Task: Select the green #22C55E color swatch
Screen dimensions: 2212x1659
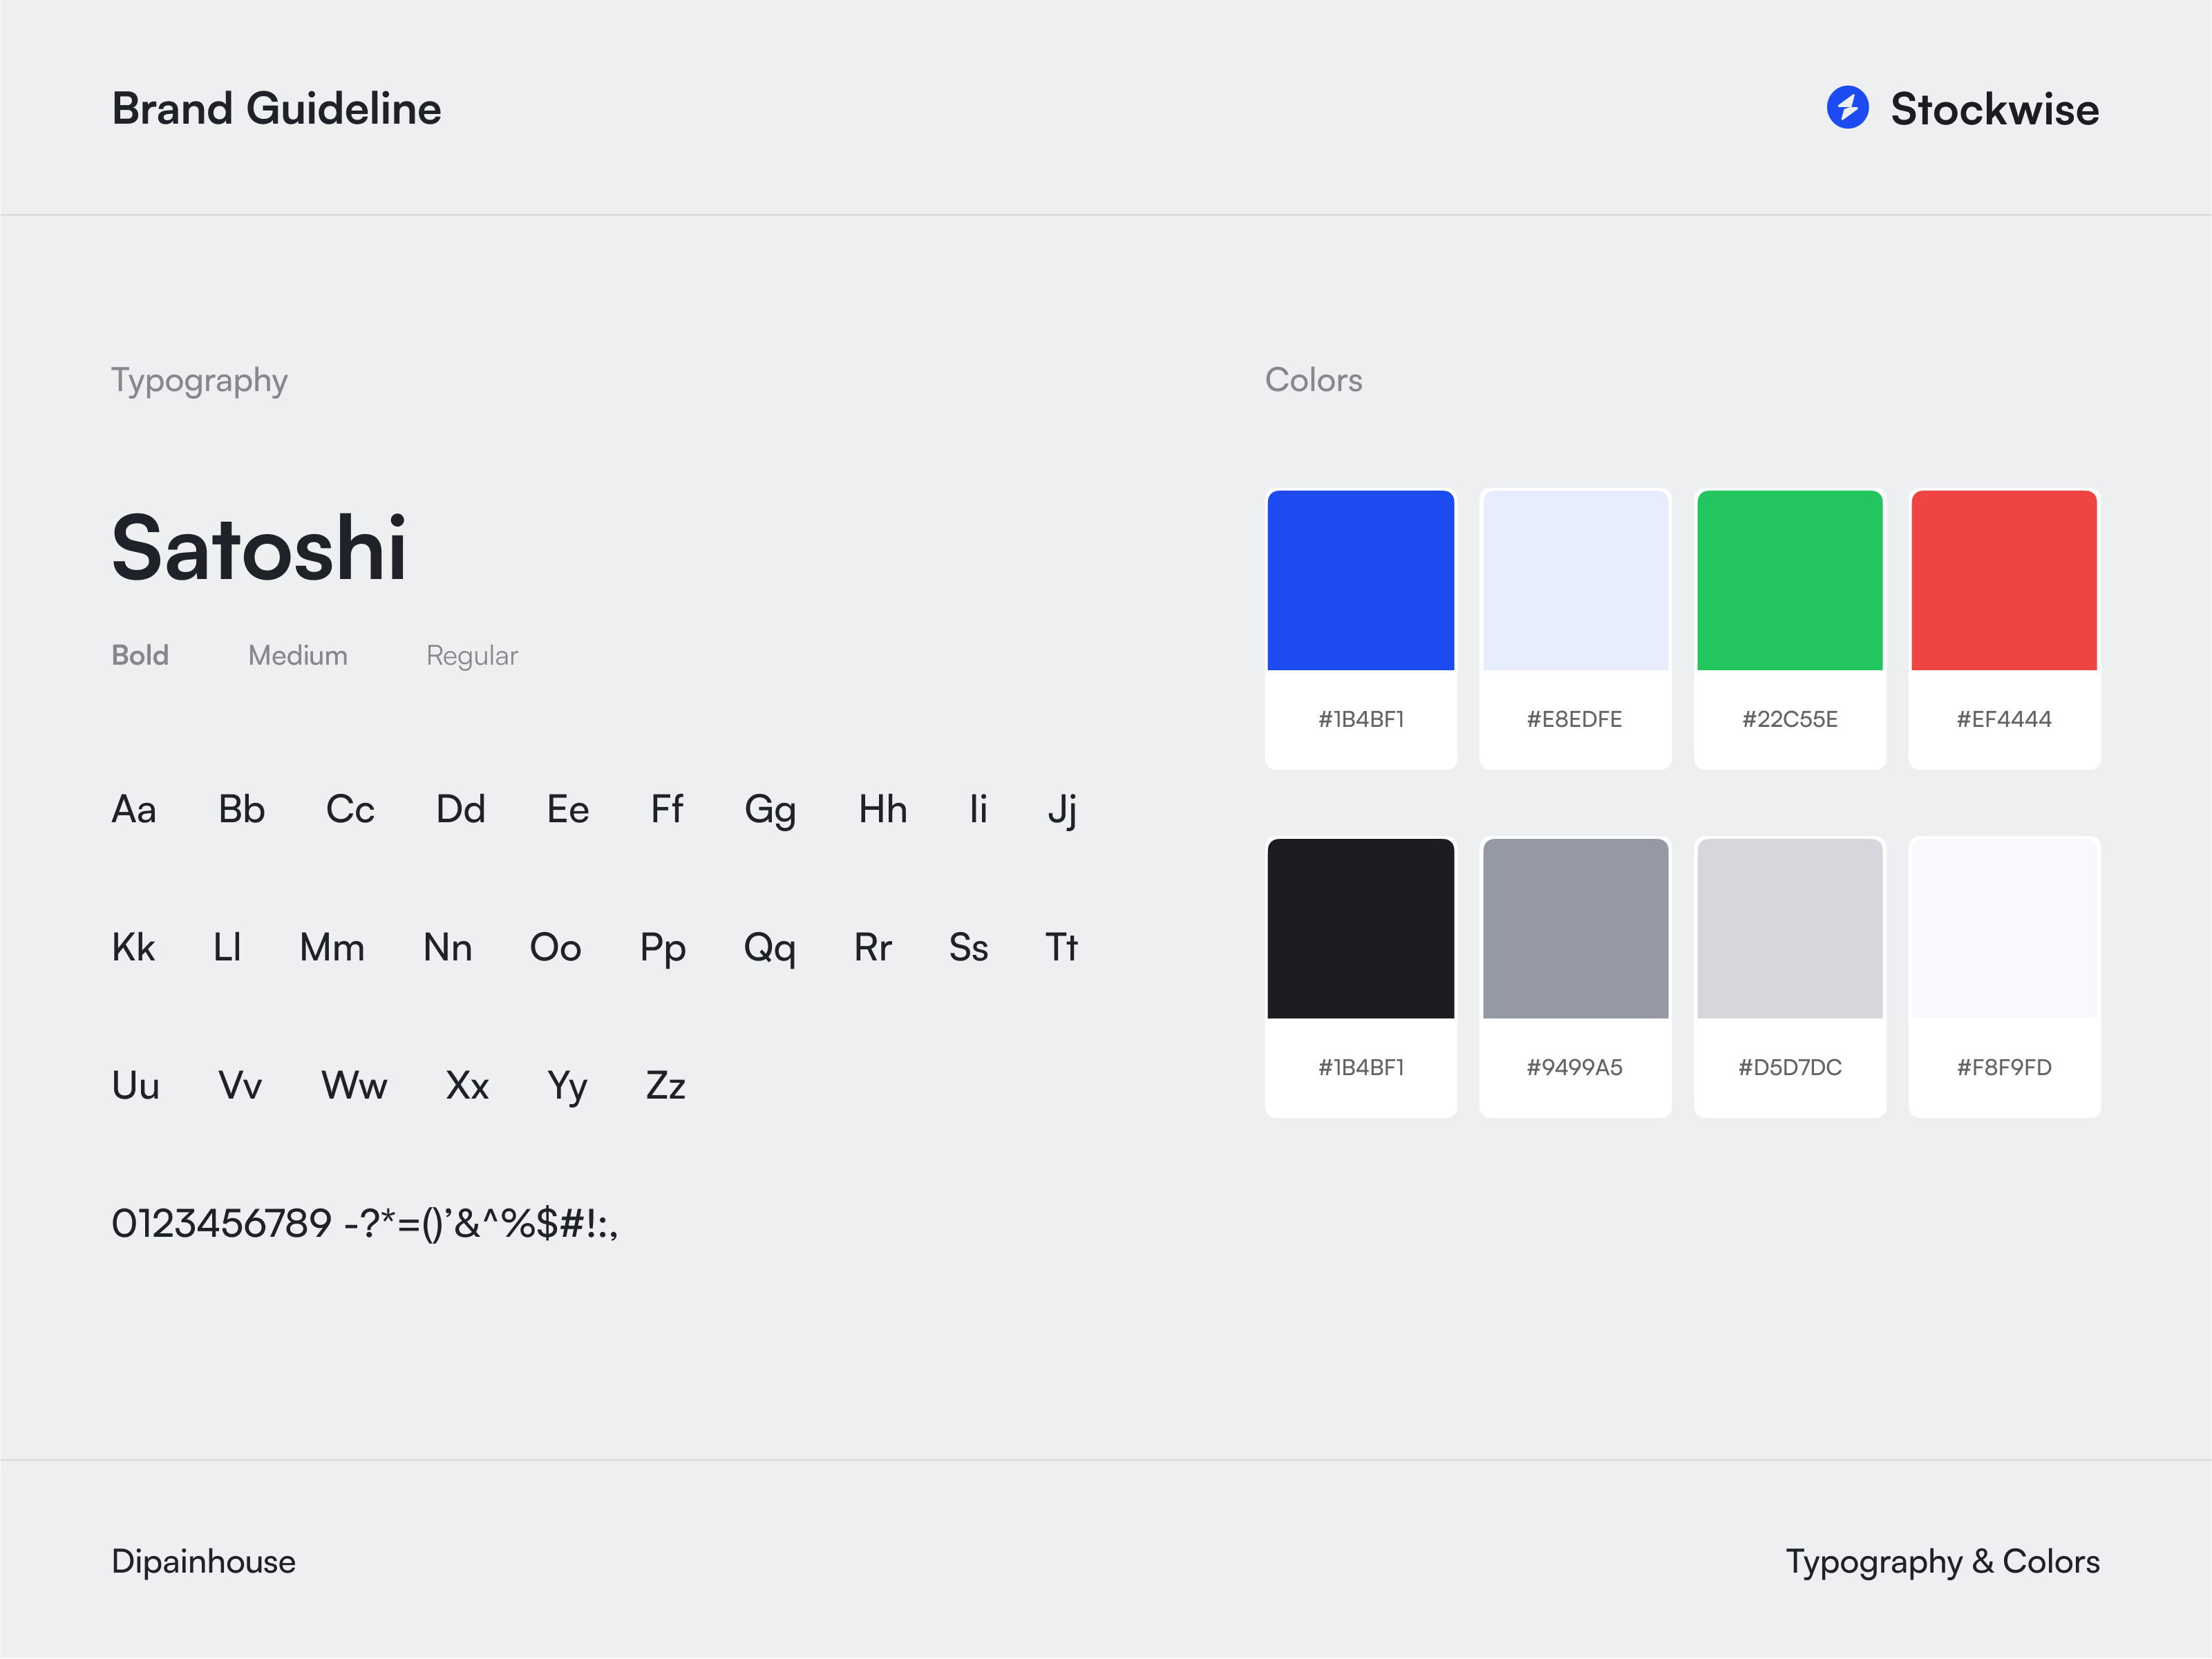Action: click(x=1789, y=580)
